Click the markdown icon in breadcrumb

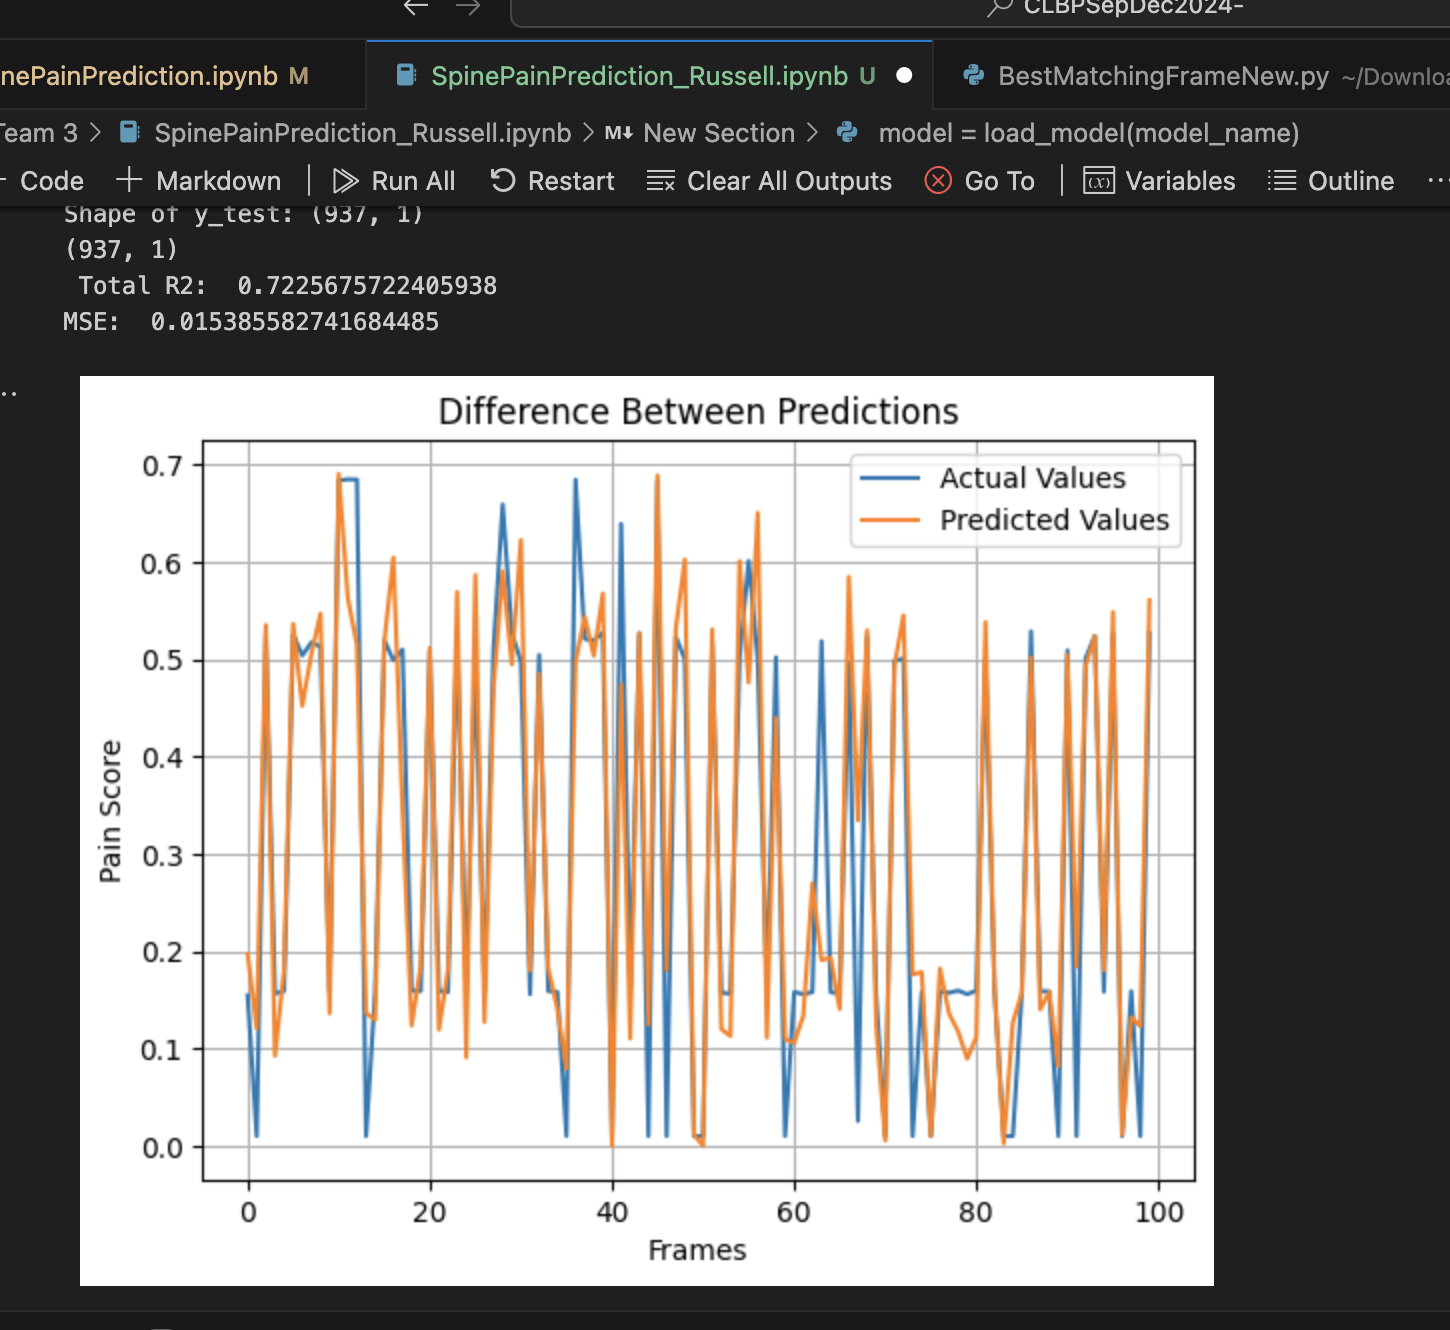point(619,133)
